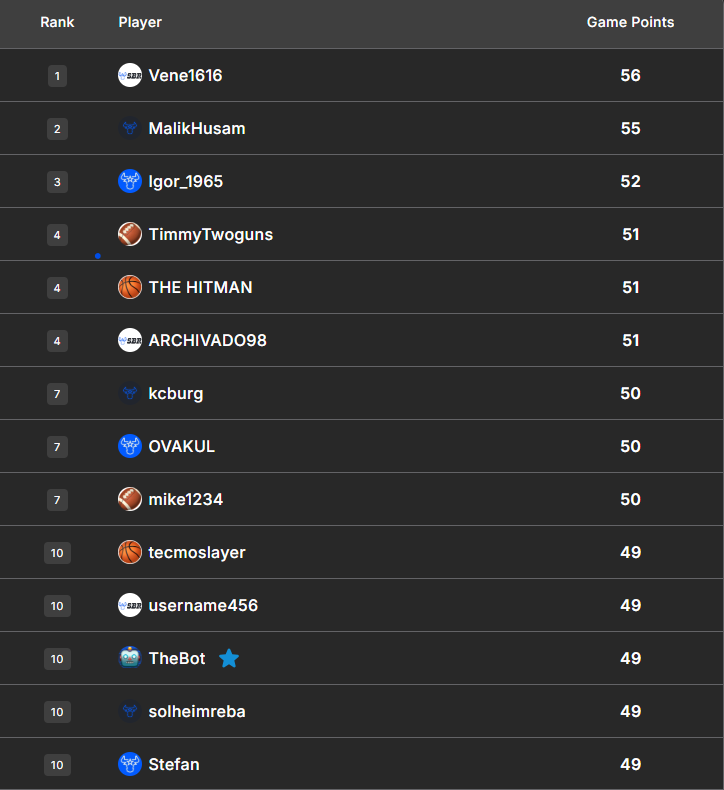Open kcburg's player profile name
This screenshot has height=790, width=724.
[176, 393]
